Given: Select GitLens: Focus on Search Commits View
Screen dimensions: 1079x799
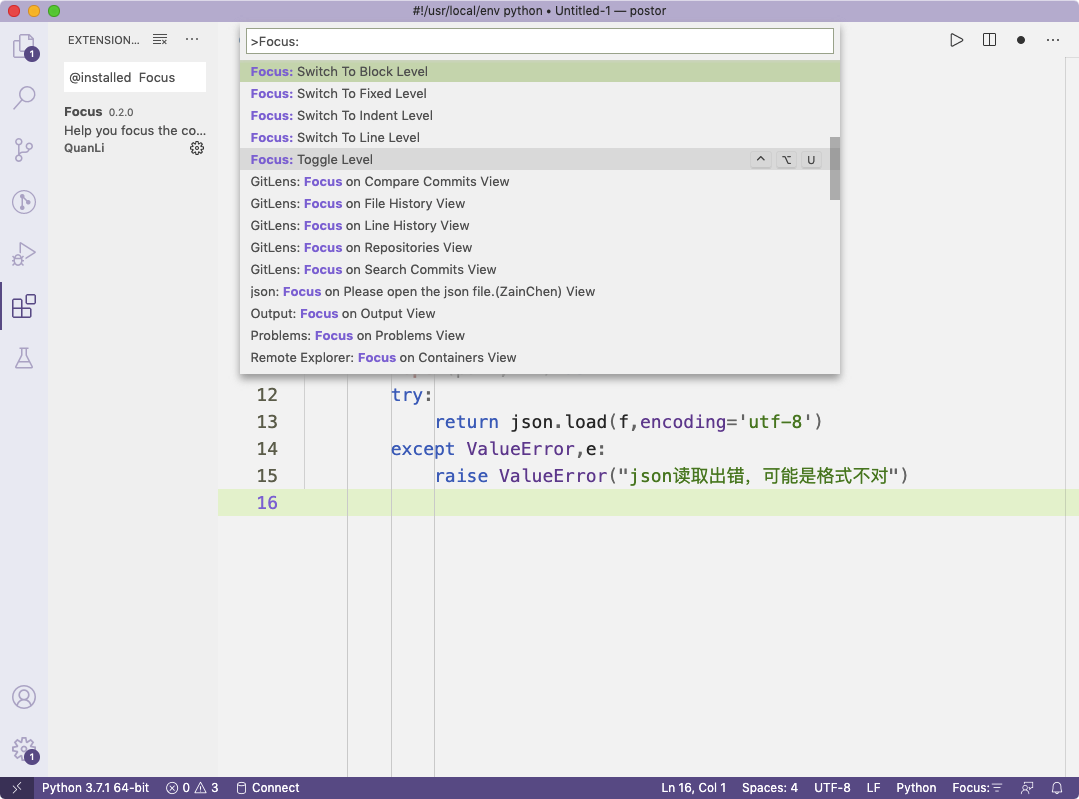Looking at the screenshot, I should (x=540, y=270).
